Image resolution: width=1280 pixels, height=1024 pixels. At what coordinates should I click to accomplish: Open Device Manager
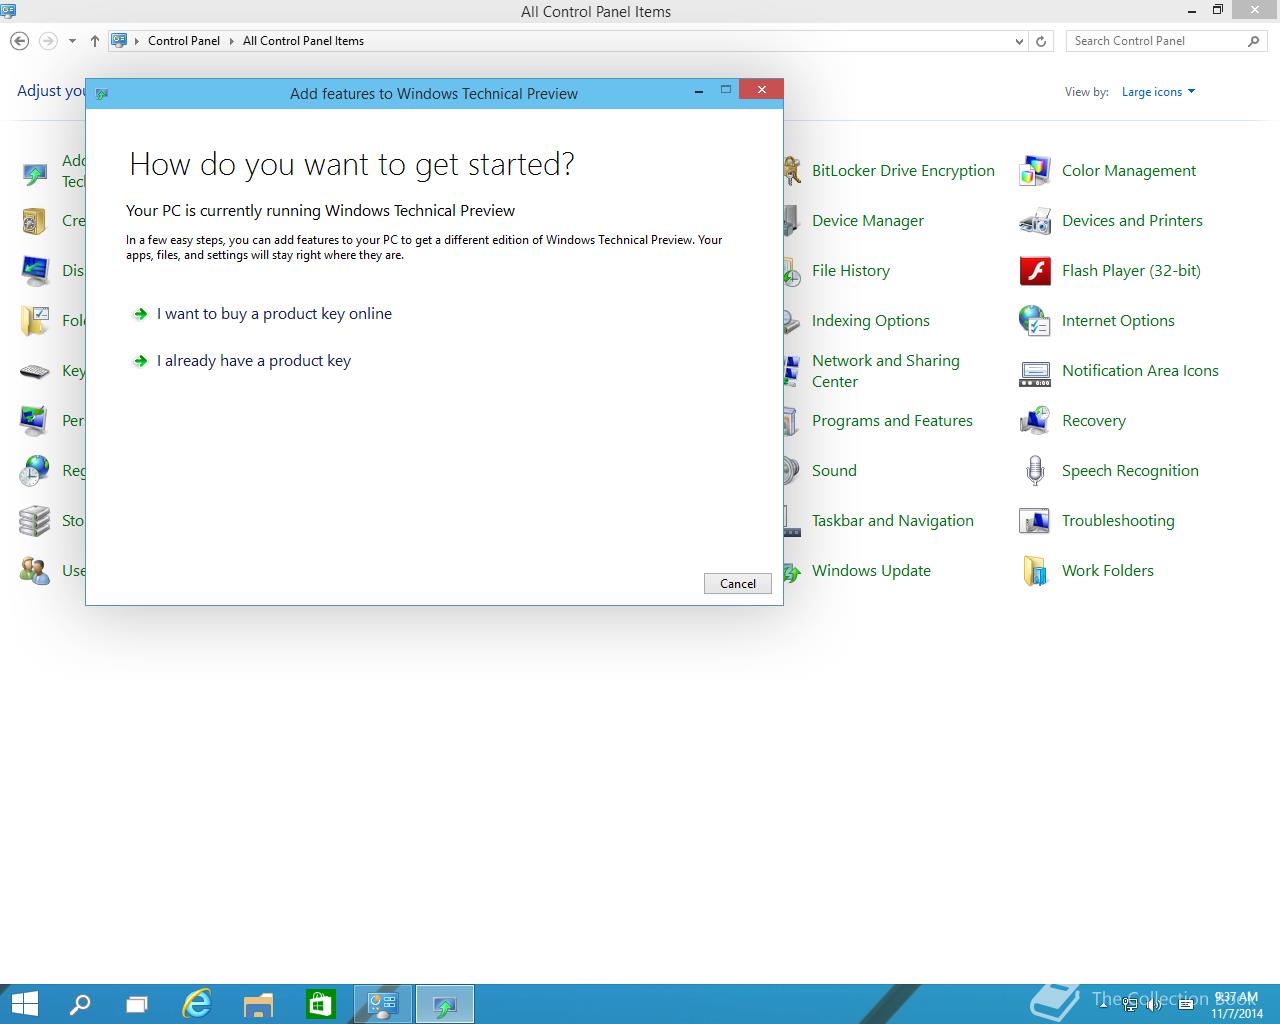tap(868, 221)
